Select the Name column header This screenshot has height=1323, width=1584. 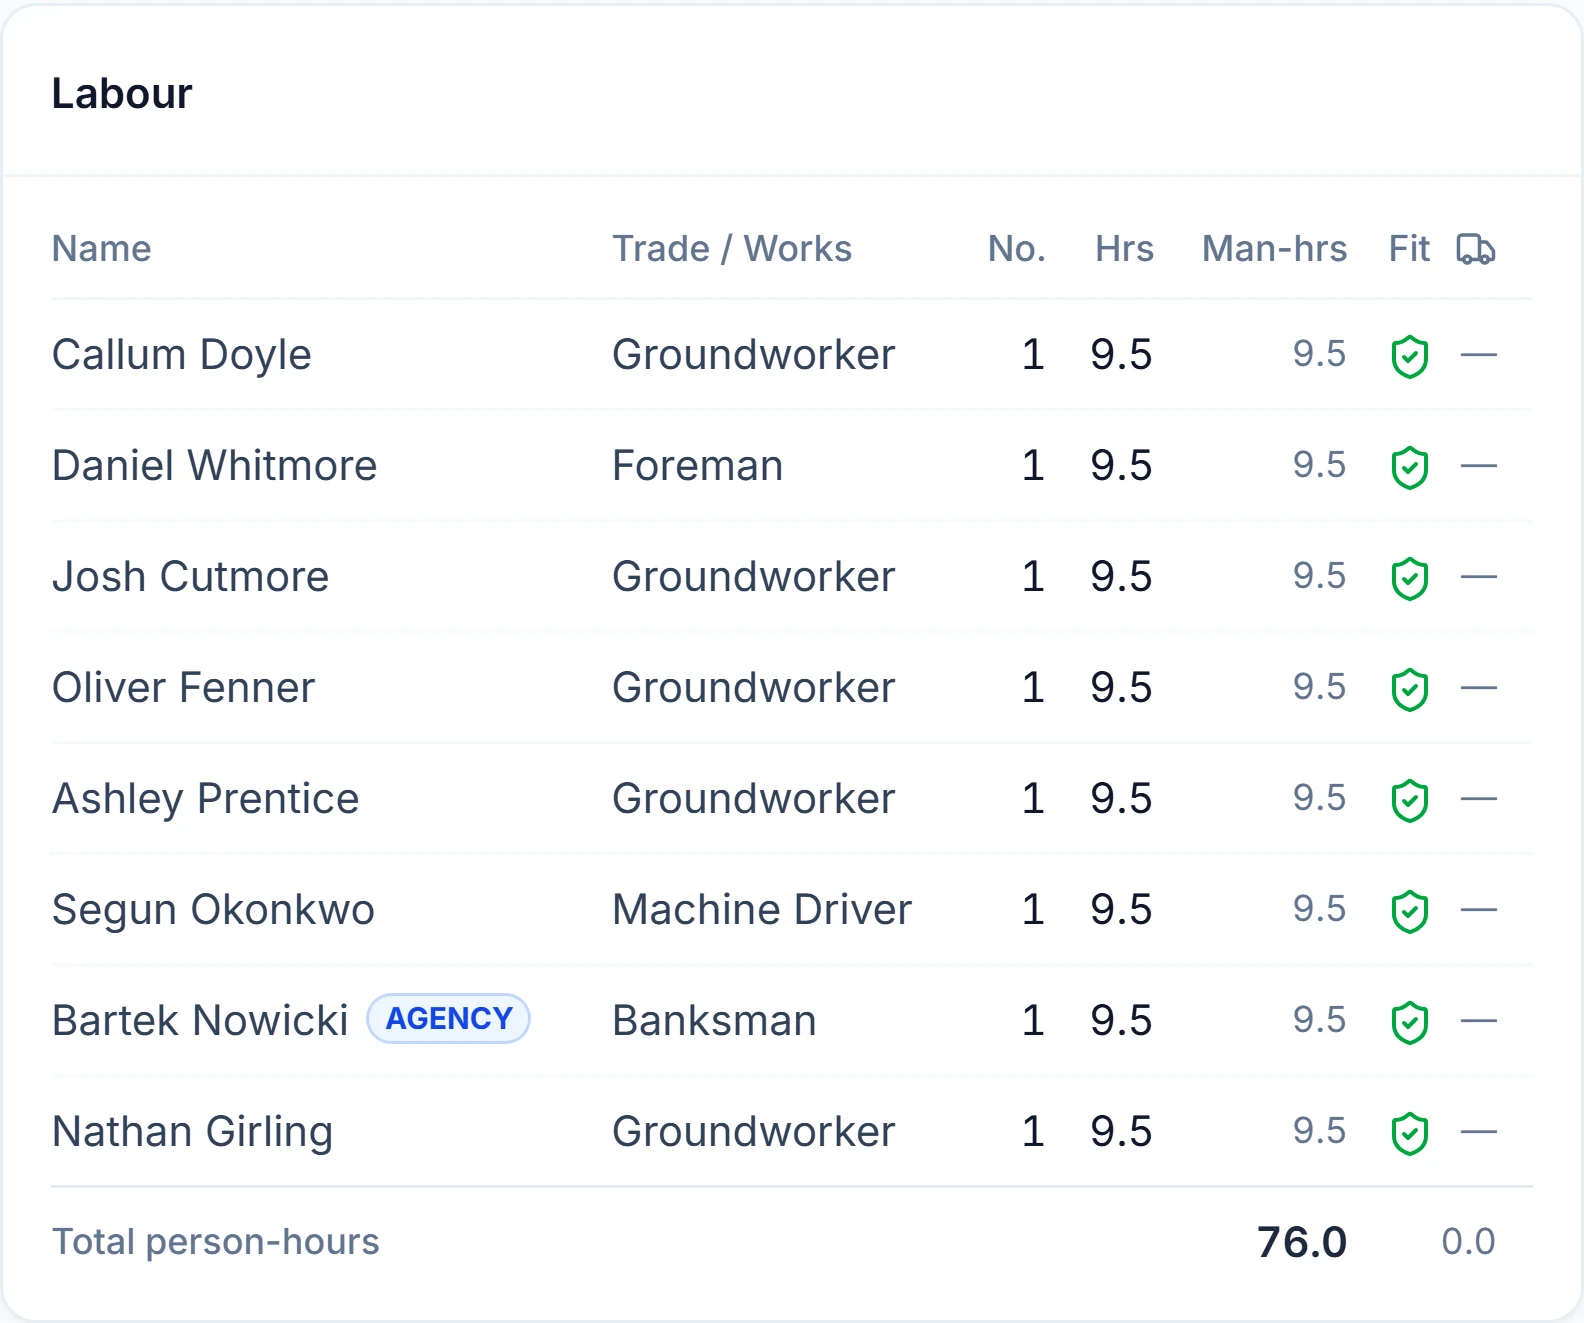tap(102, 249)
